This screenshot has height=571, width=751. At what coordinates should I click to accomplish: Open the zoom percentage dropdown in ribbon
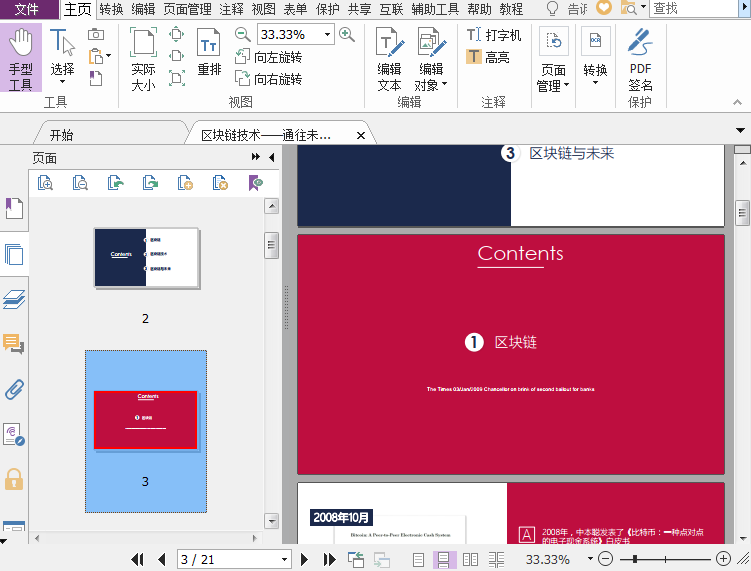tap(328, 34)
